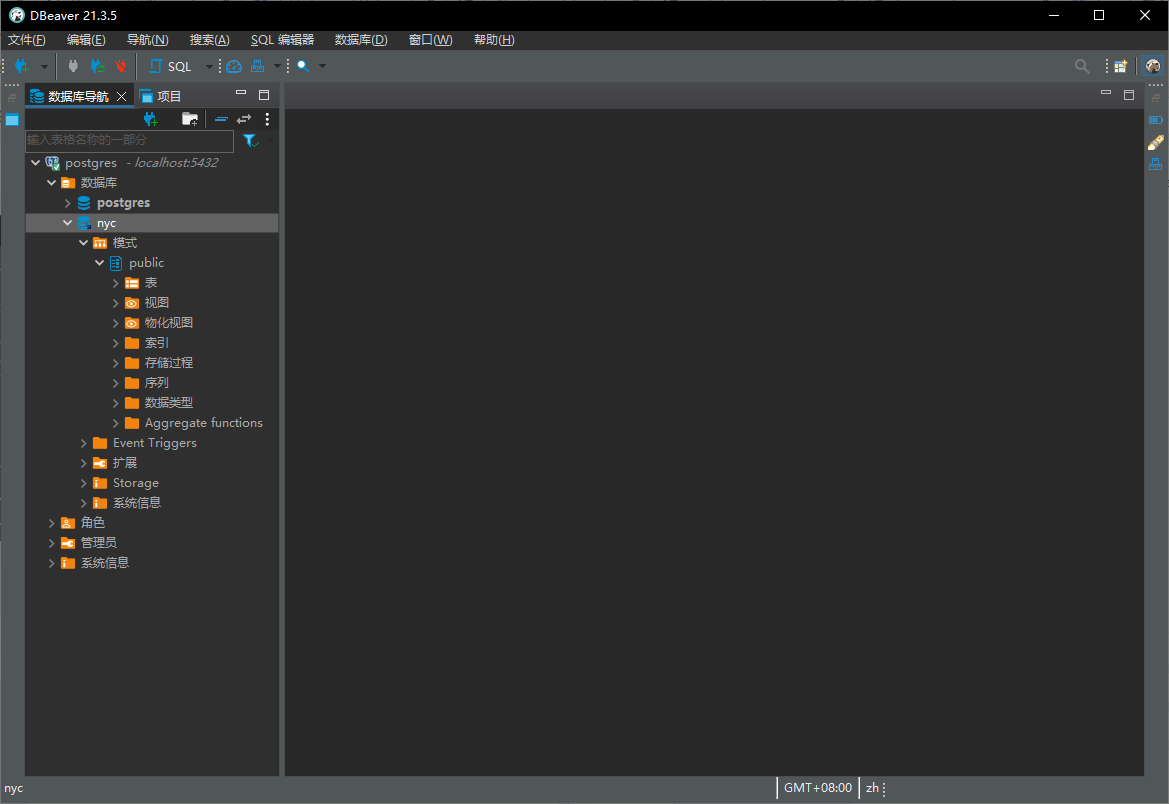Open the dashboard gauge icon in toolbar

pos(234,66)
